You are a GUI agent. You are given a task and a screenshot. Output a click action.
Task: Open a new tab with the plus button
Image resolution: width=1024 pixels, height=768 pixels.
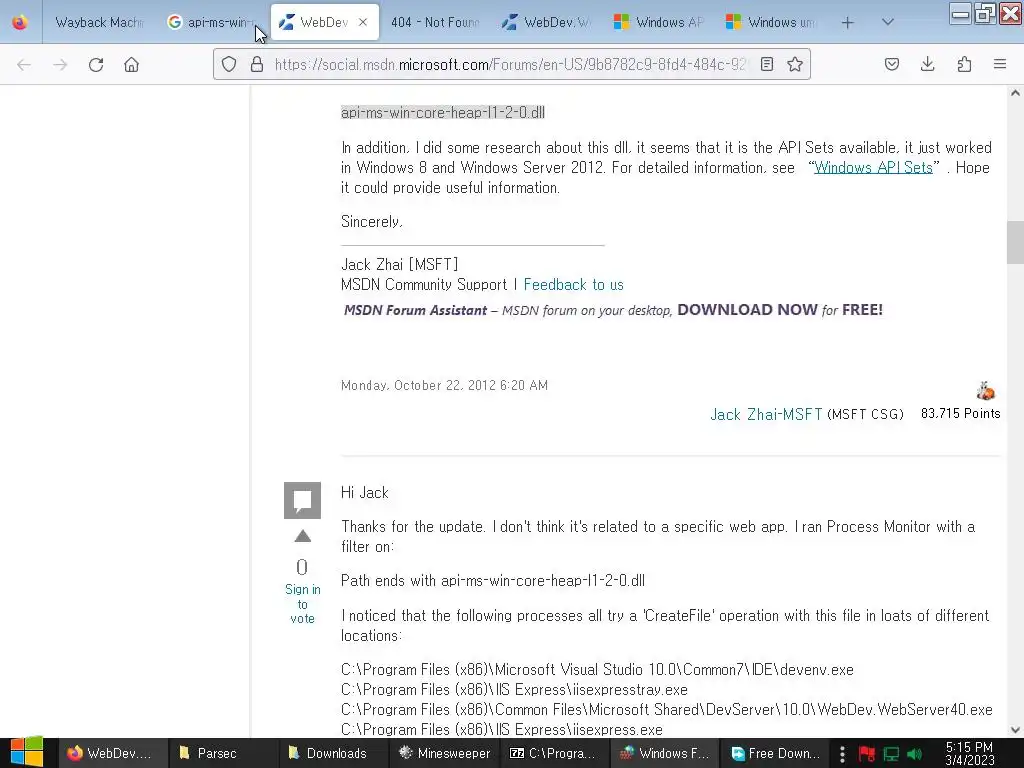[848, 23]
